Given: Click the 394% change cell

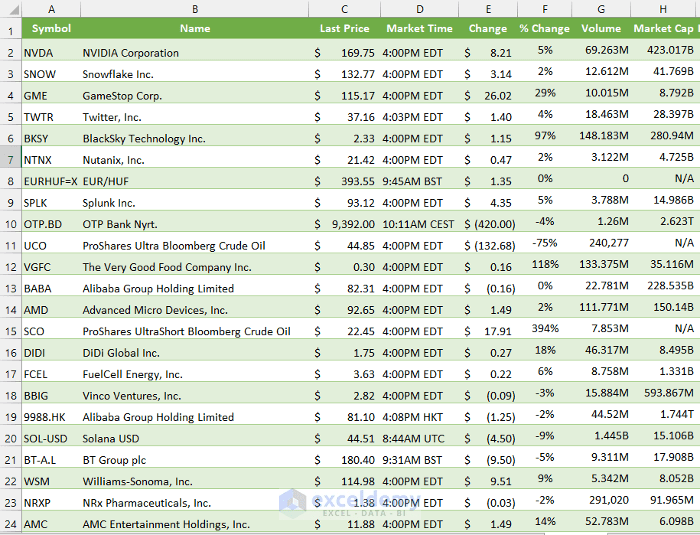Looking at the screenshot, I should [545, 329].
